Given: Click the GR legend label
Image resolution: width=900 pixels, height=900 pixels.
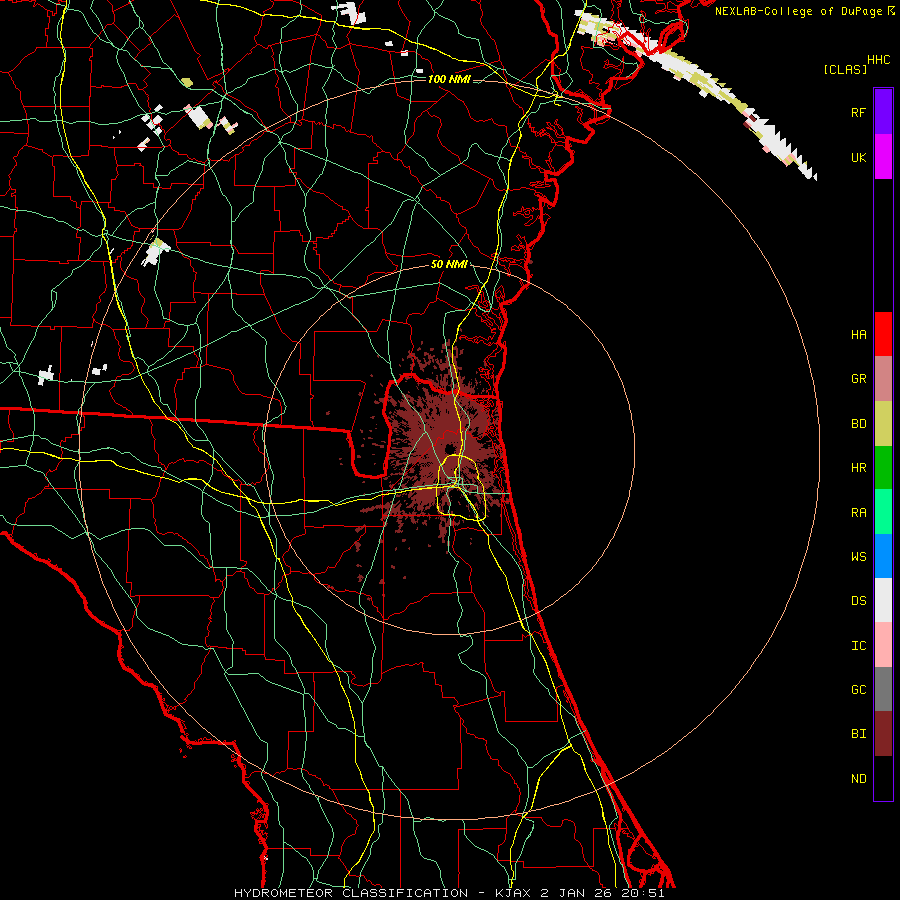Looking at the screenshot, I should click(x=858, y=379).
